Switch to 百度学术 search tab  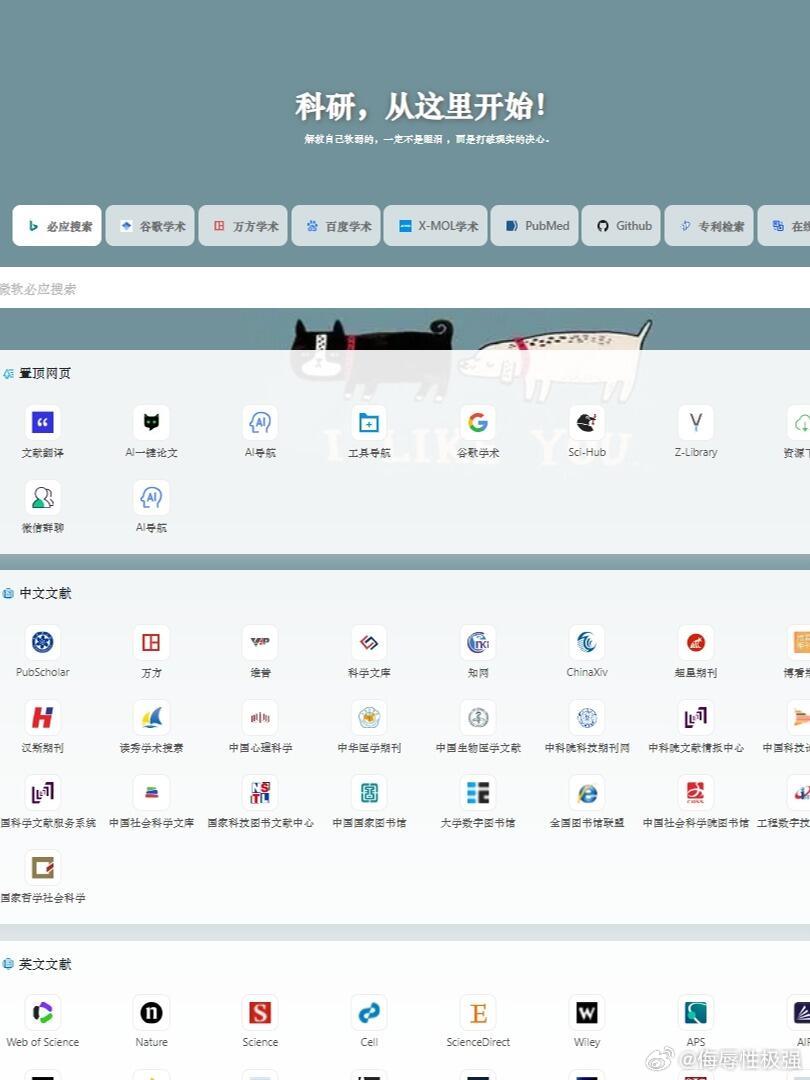click(x=336, y=225)
